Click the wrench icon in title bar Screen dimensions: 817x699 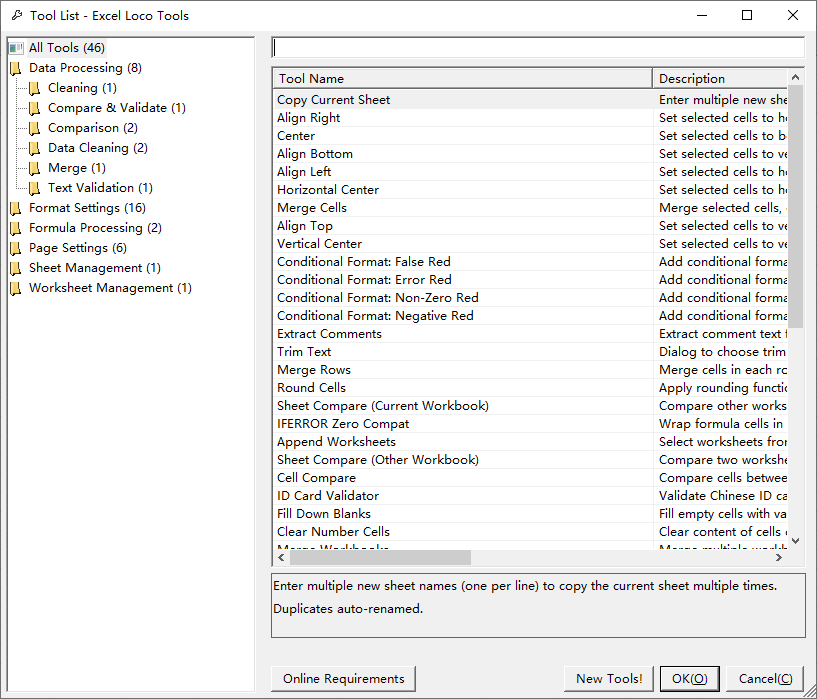coord(17,16)
